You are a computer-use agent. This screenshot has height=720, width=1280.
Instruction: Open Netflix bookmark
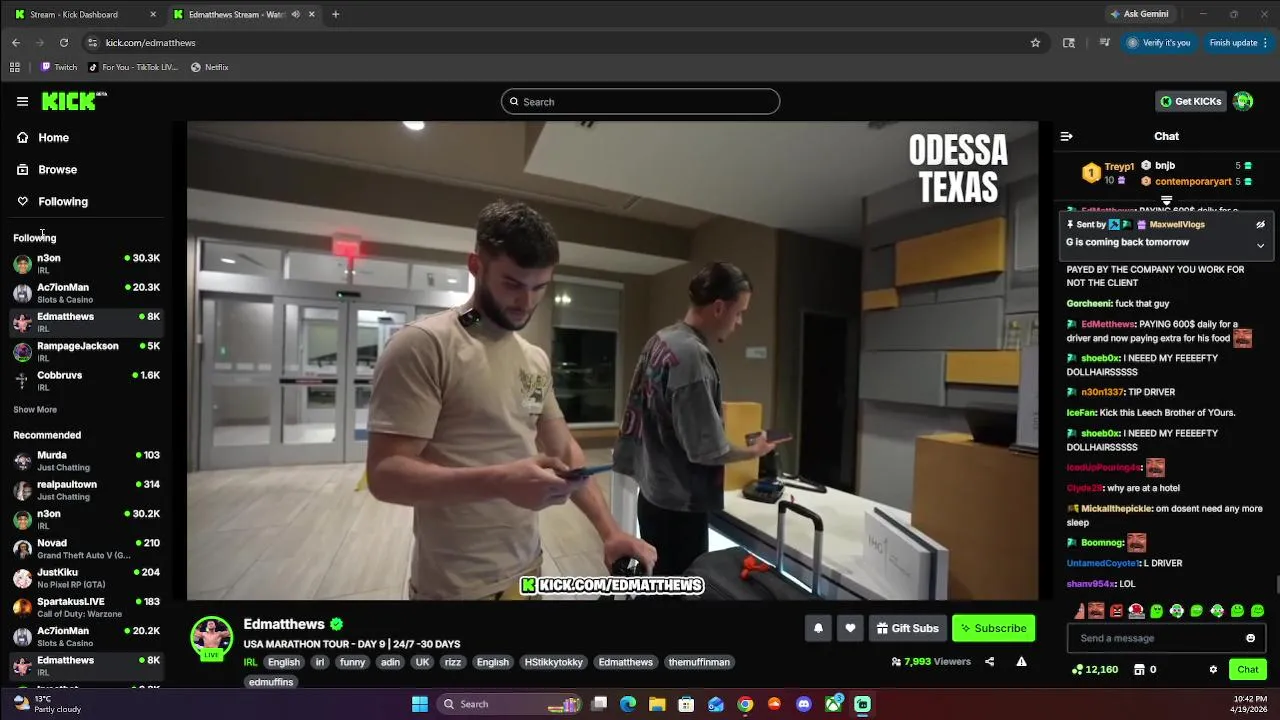tap(210, 67)
